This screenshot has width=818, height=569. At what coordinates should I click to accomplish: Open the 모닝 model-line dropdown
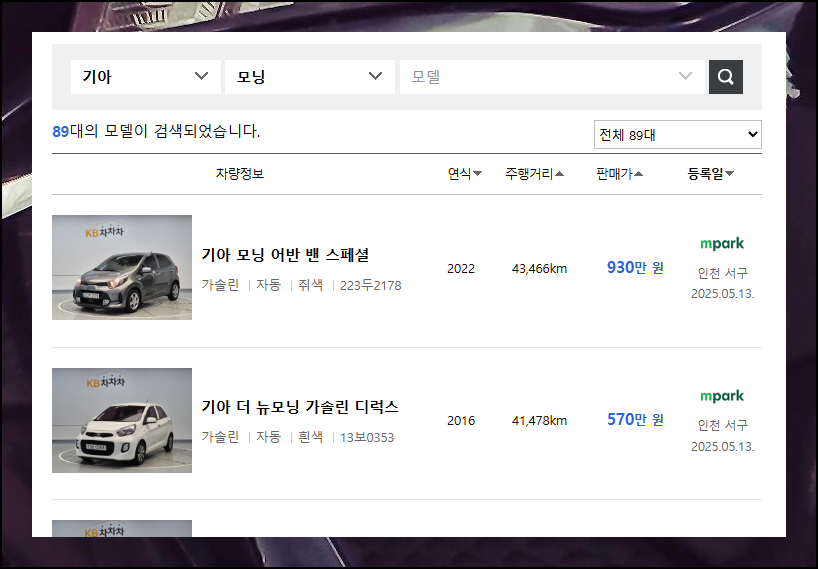(x=309, y=77)
